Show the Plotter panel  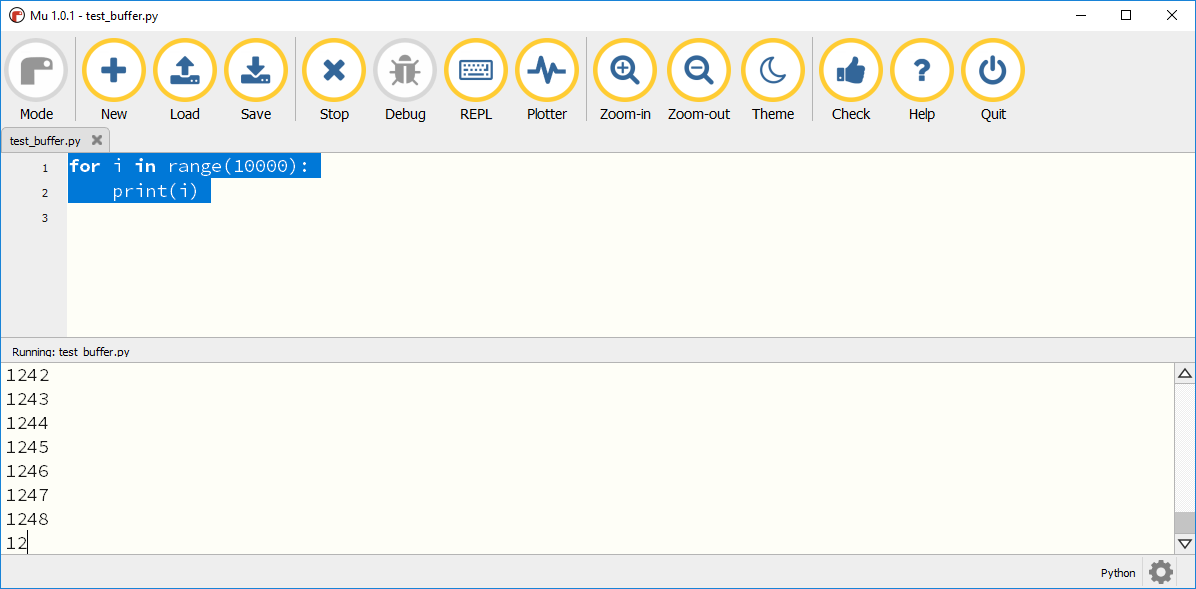[x=547, y=80]
